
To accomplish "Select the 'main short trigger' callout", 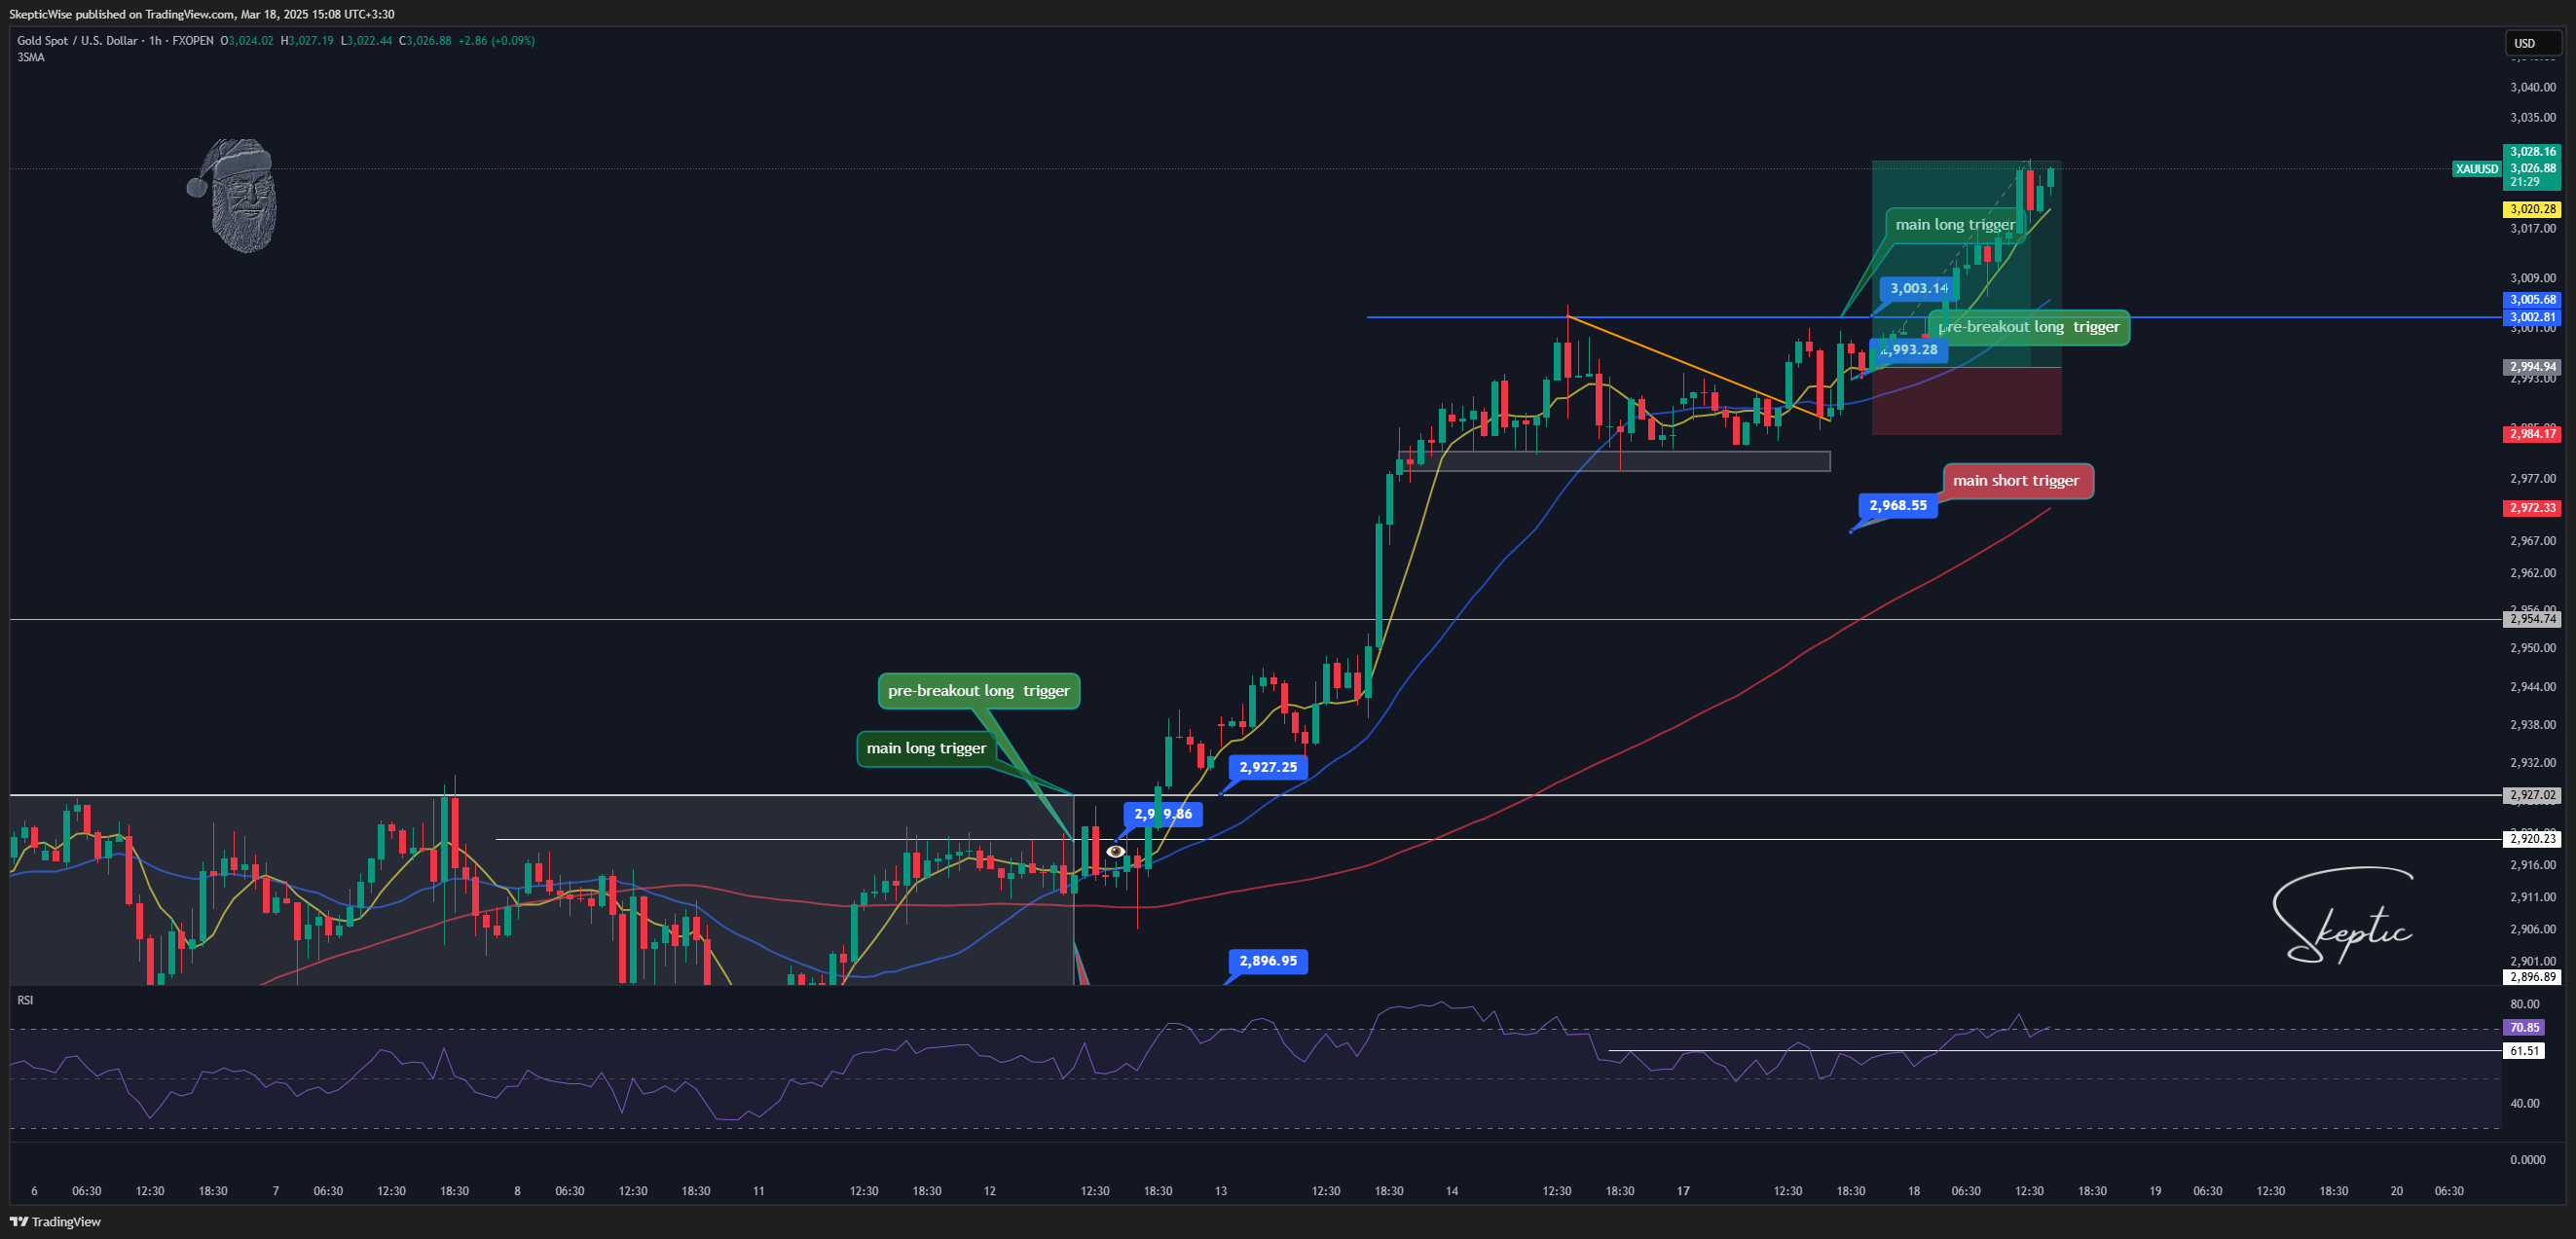I will [2016, 480].
